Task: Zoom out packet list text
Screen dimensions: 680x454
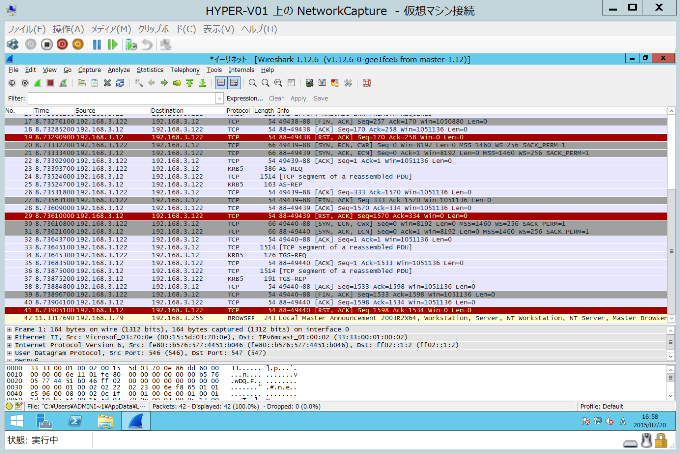Action: pos(265,83)
